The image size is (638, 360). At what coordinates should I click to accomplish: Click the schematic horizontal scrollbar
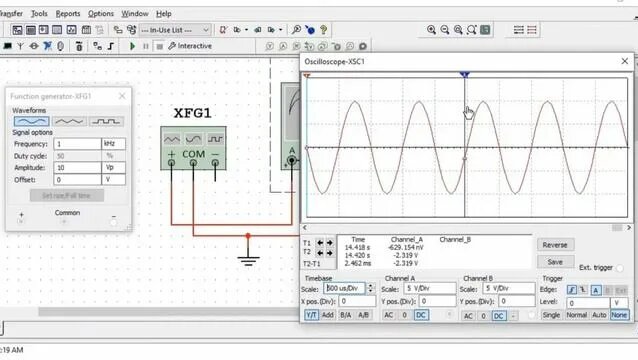pyautogui.click(x=169, y=312)
